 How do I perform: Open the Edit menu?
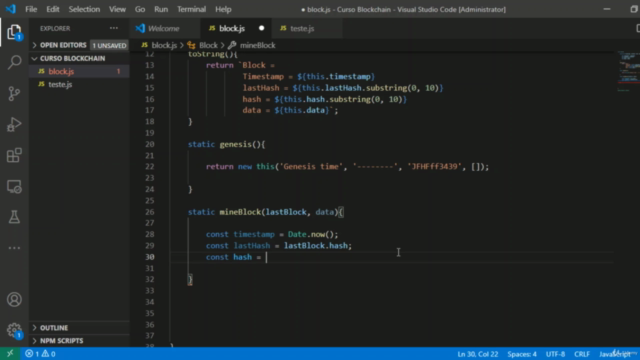(x=53, y=9)
